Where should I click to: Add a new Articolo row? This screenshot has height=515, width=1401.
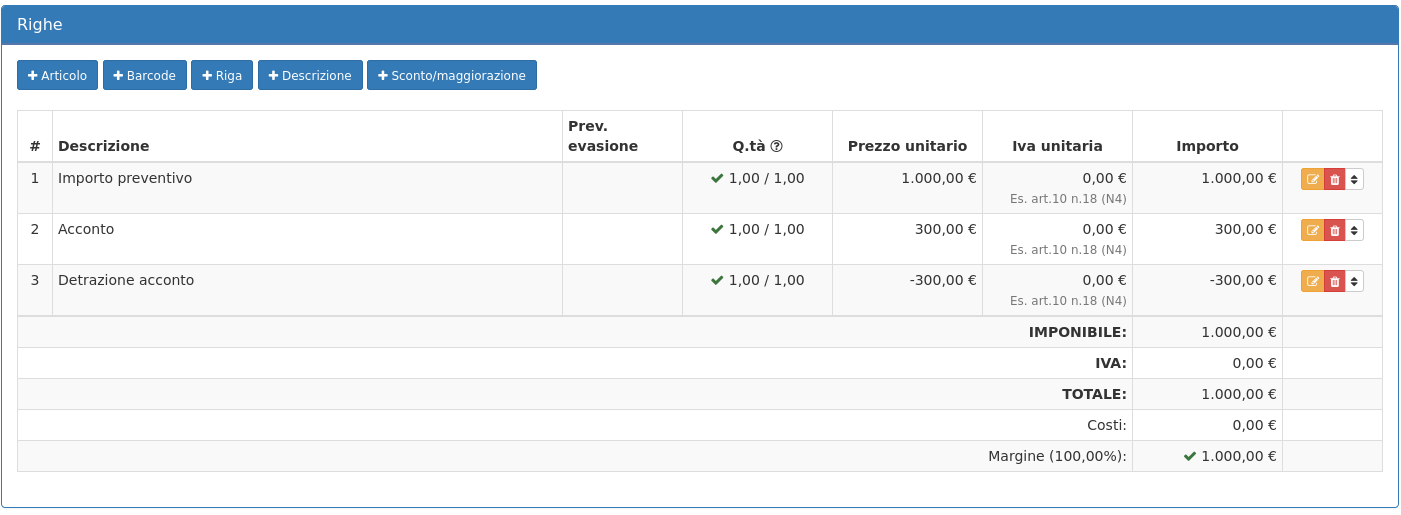pyautogui.click(x=57, y=75)
